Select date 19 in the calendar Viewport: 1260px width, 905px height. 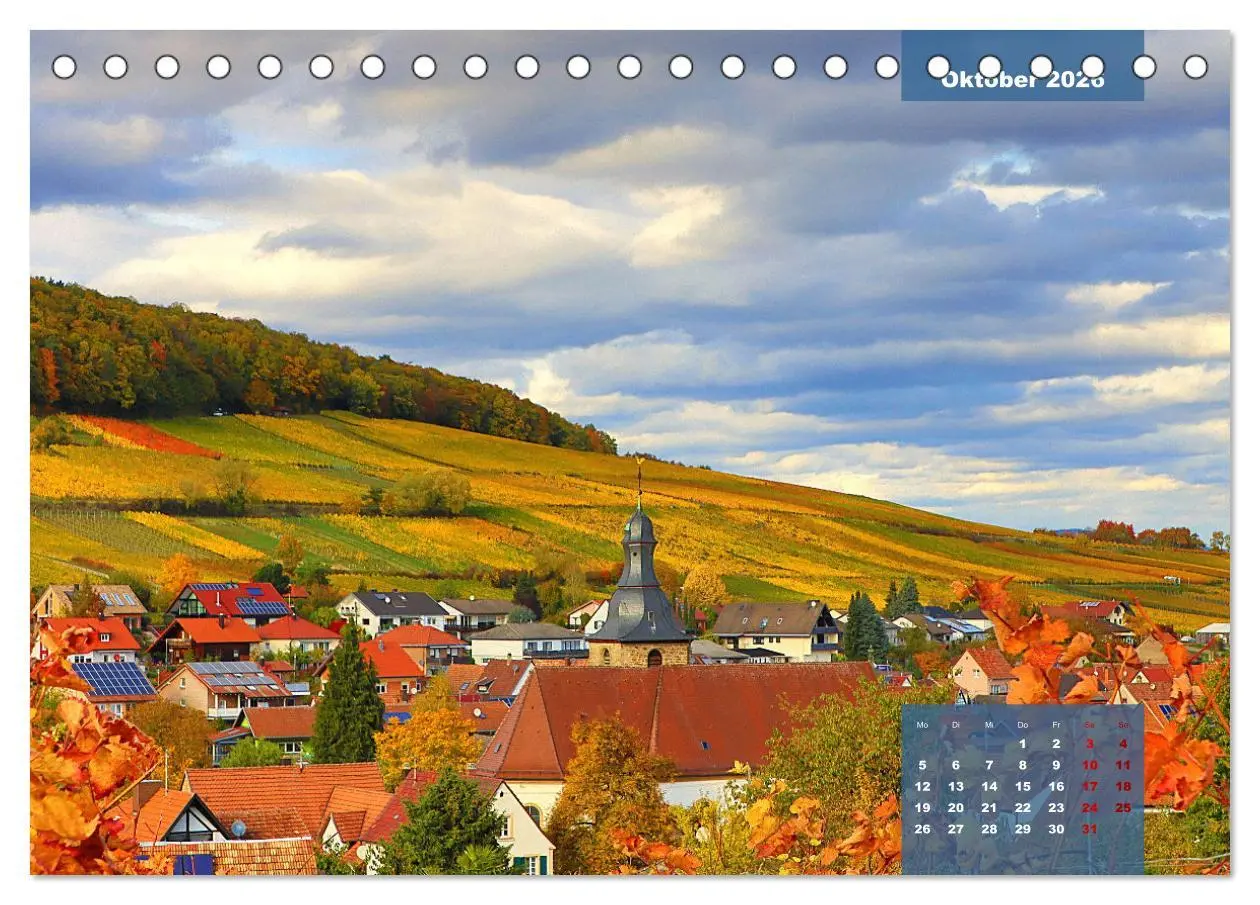coord(922,808)
